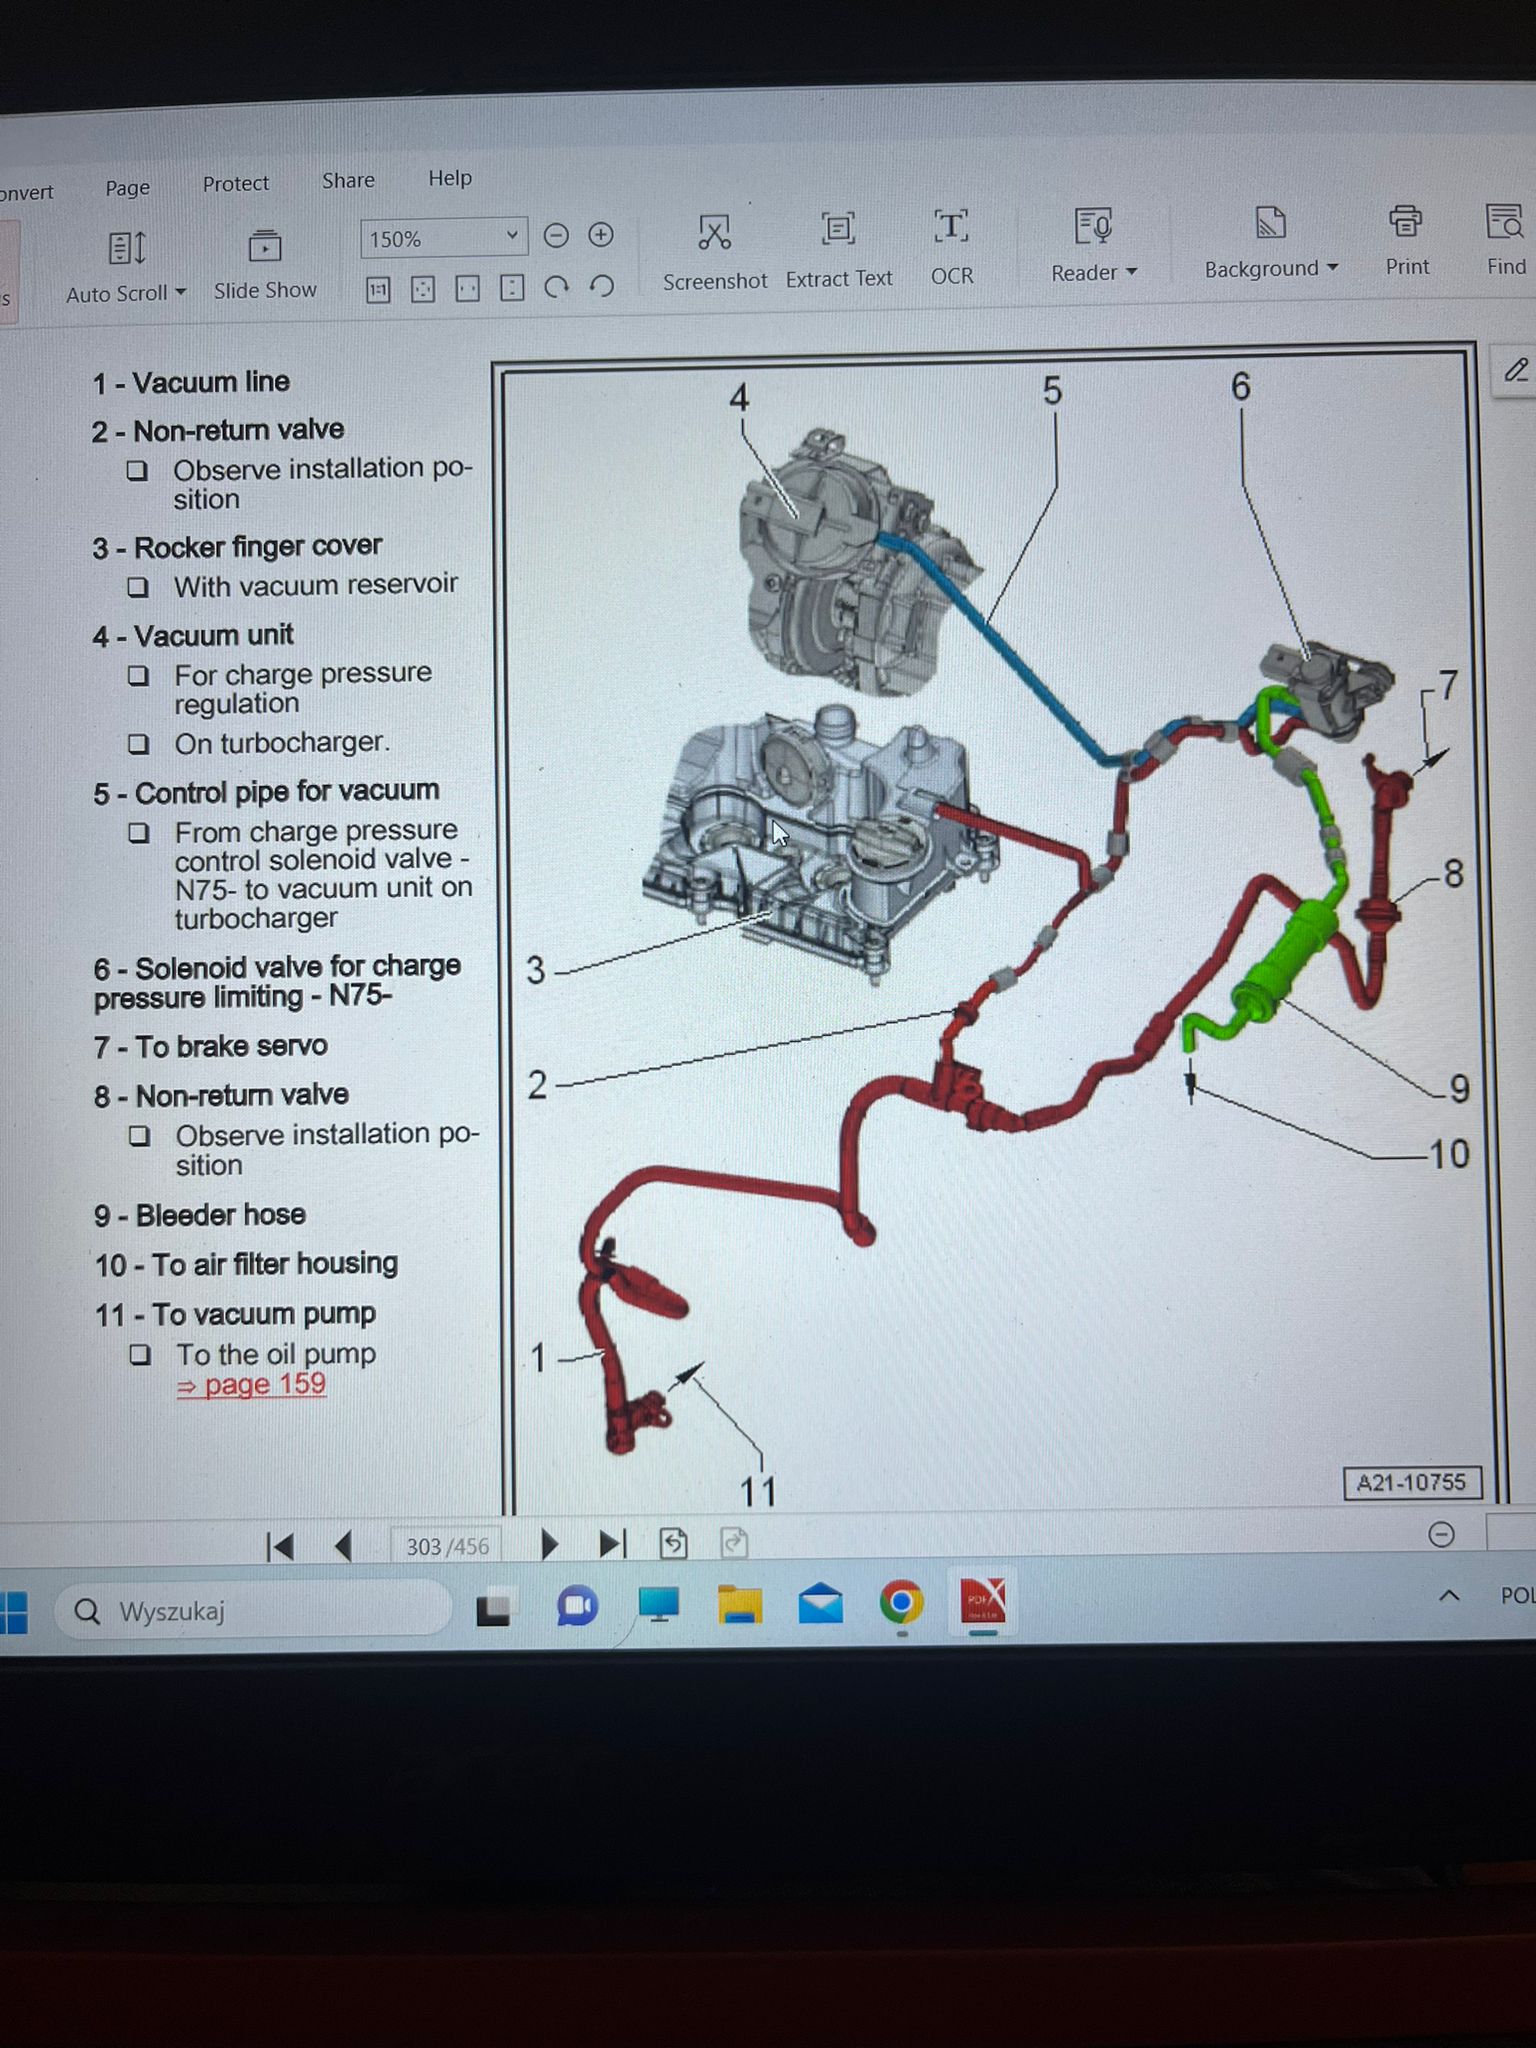The height and width of the screenshot is (2048, 1536).
Task: Expand the Background options dropdown
Action: (x=1332, y=268)
